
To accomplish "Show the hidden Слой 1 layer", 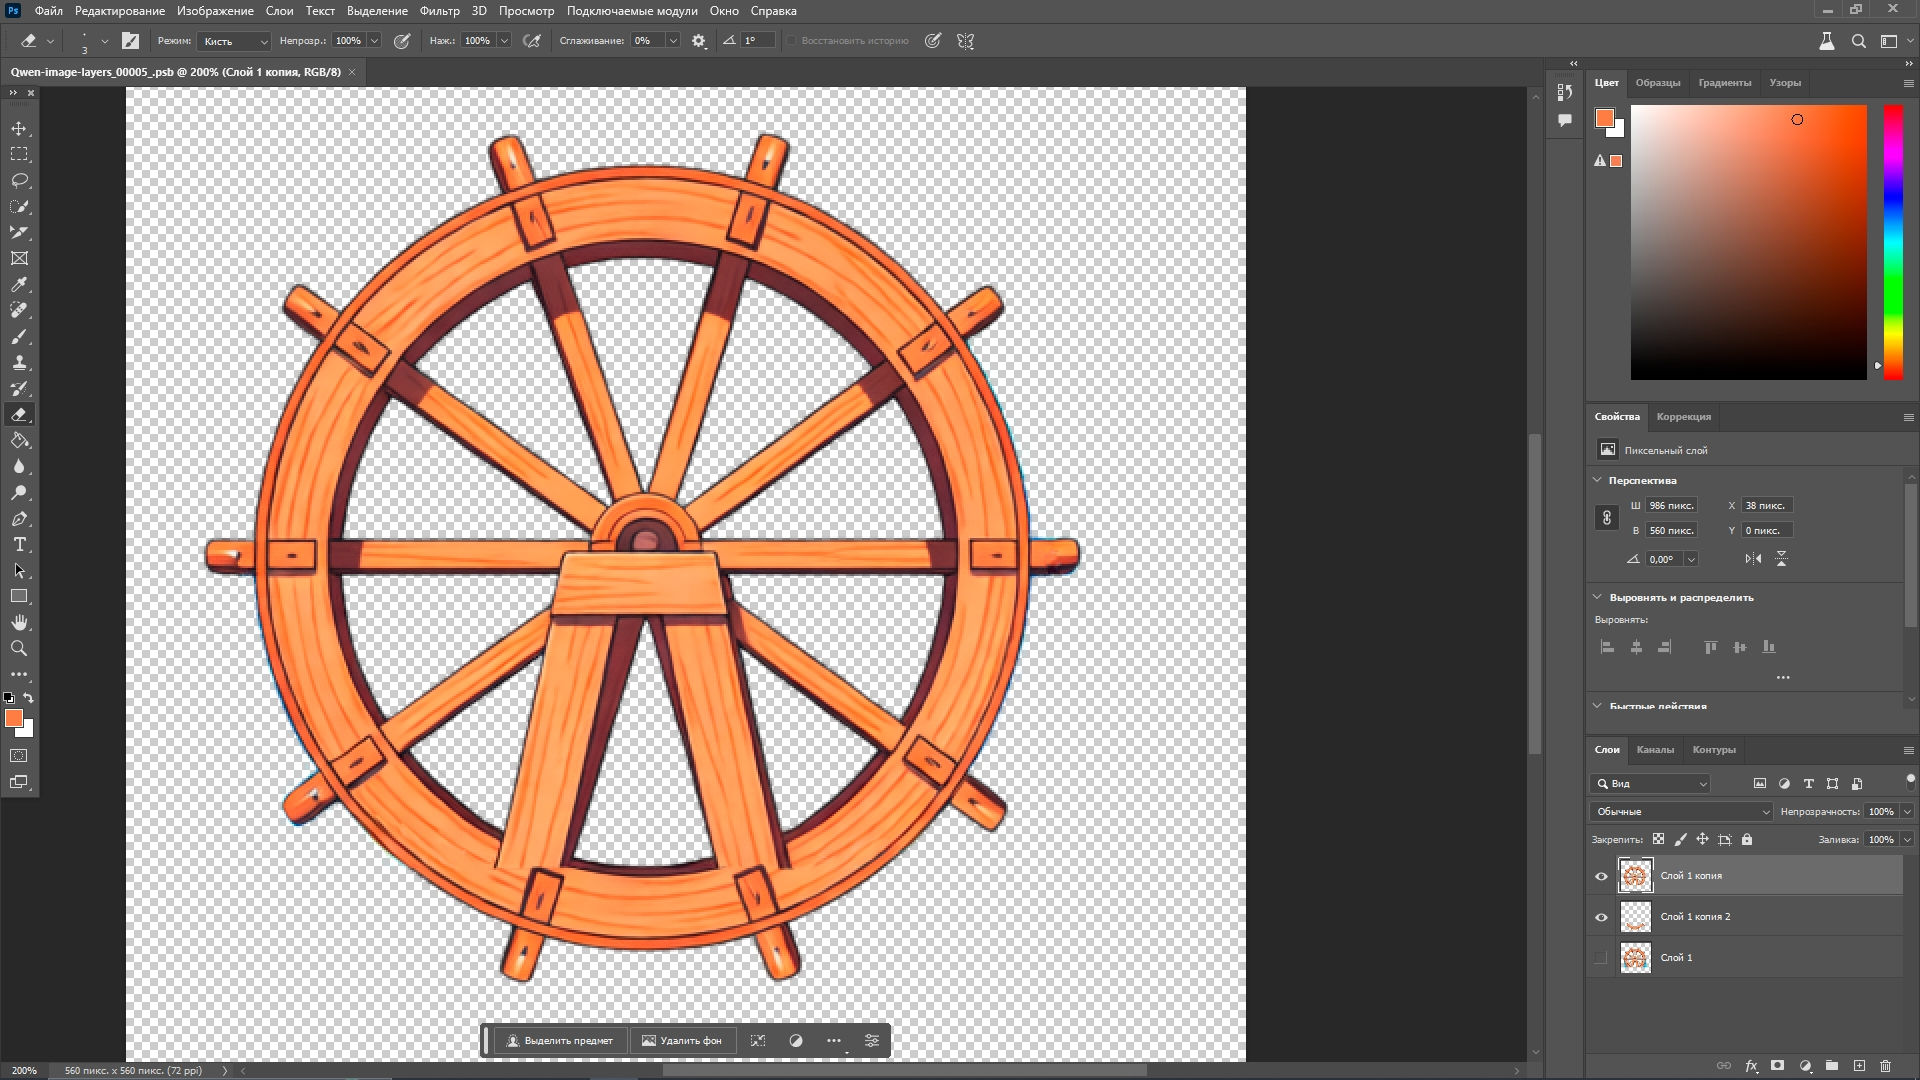I will 1601,958.
